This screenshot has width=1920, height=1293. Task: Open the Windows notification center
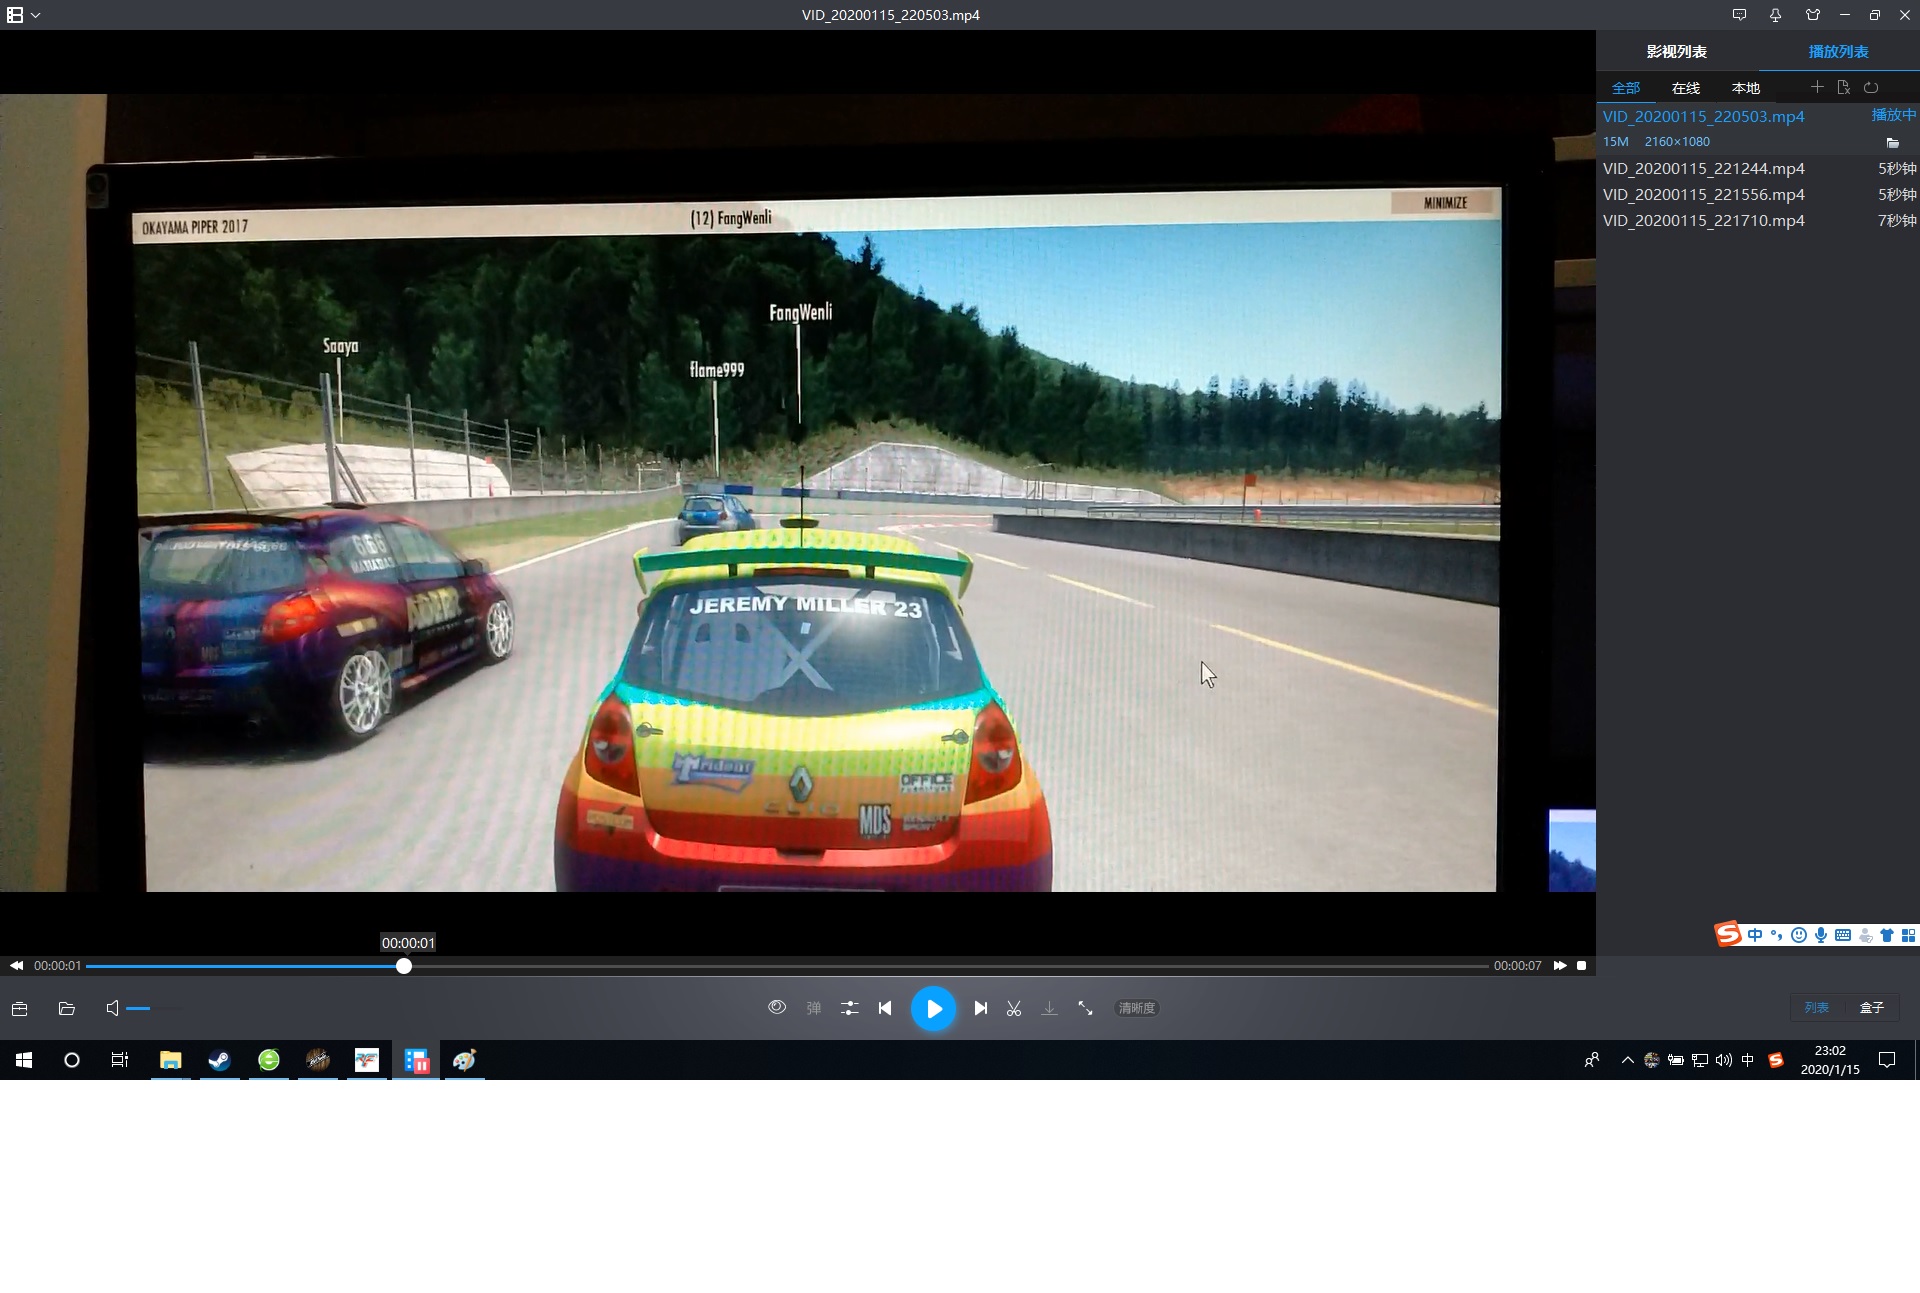click(x=1887, y=1060)
